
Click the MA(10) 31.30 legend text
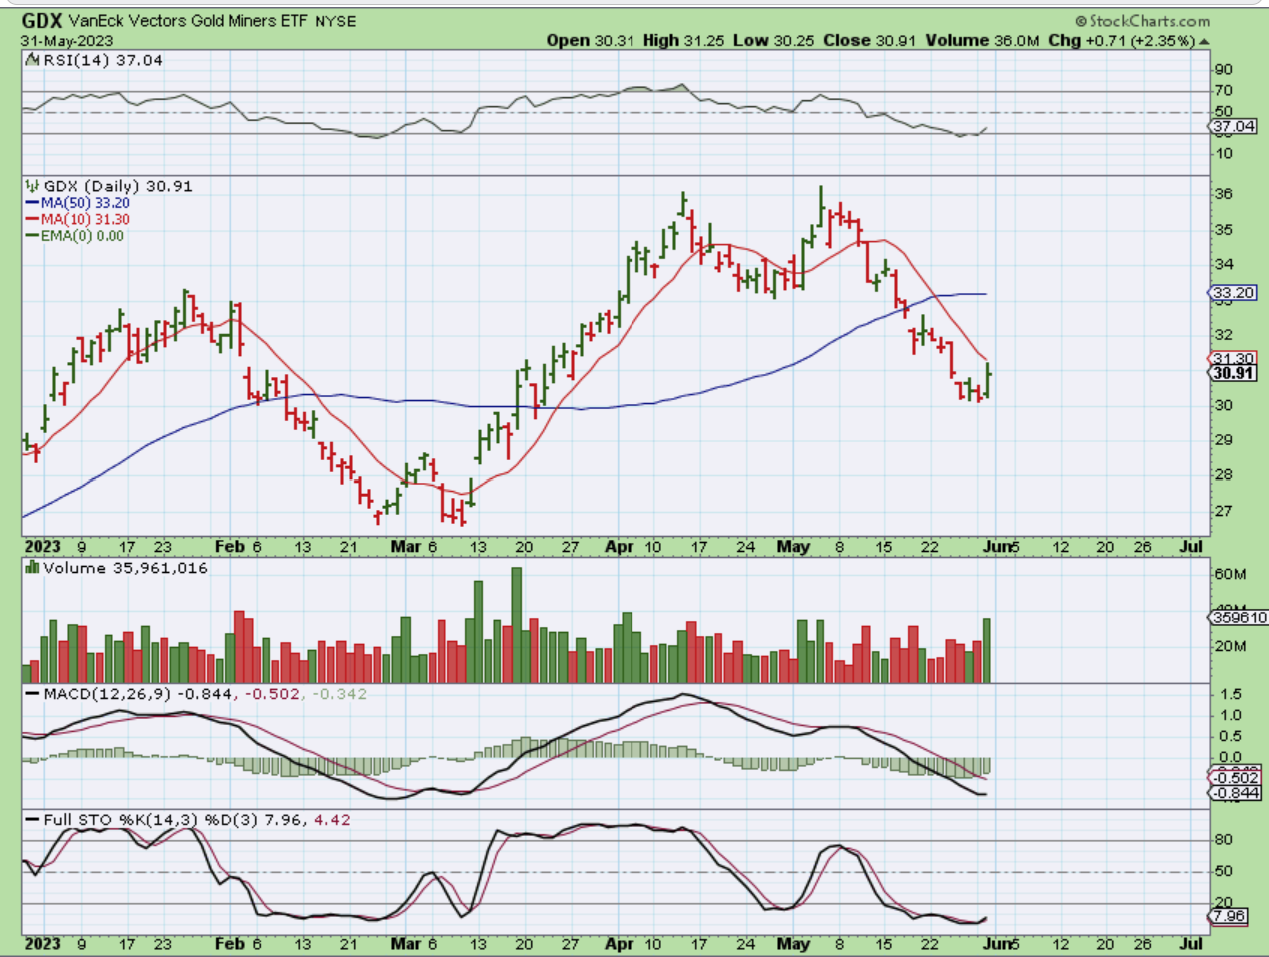click(85, 219)
